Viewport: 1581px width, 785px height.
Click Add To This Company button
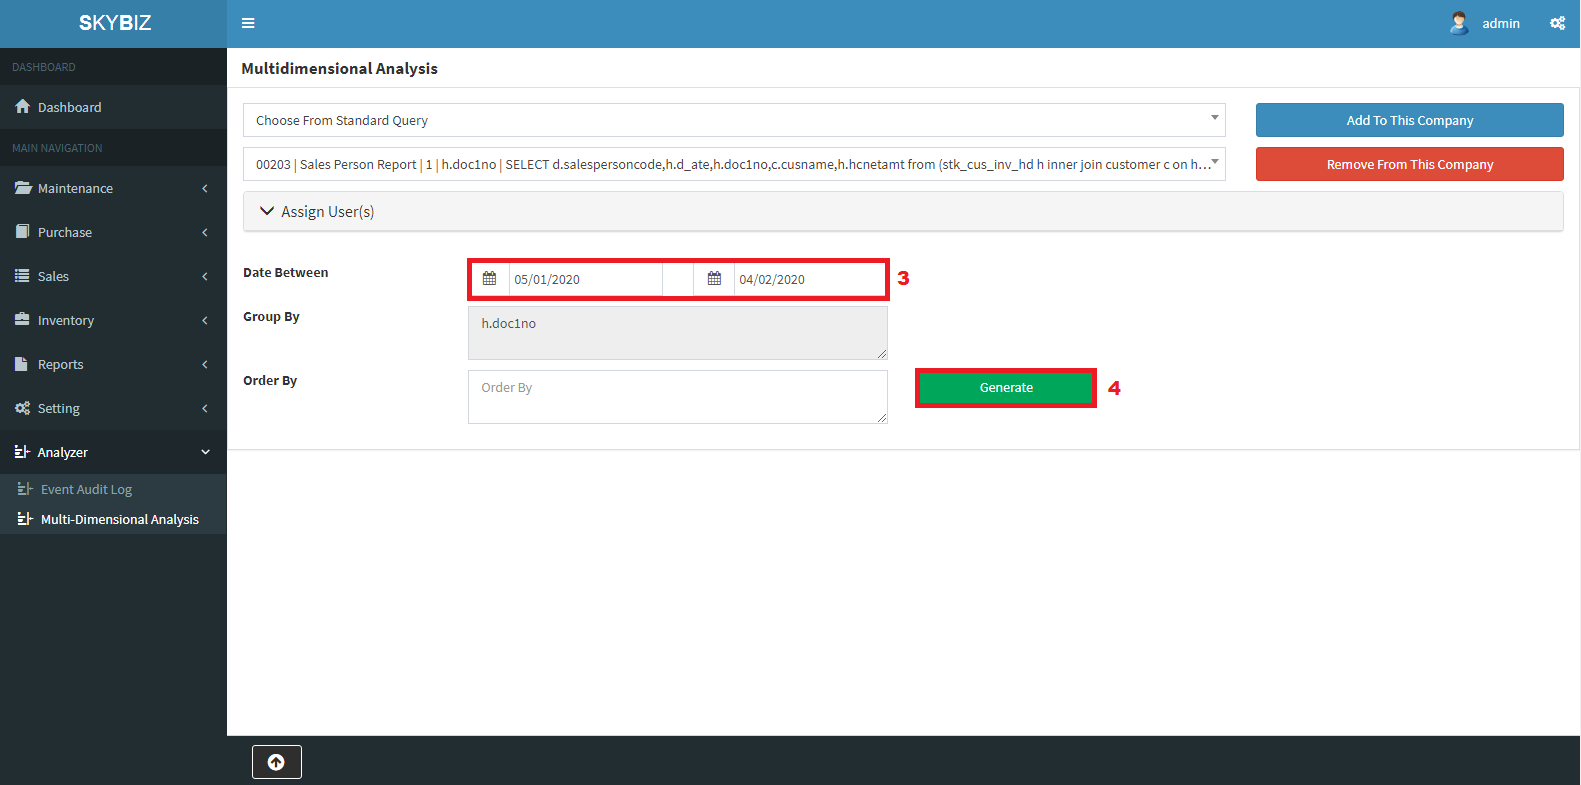click(x=1409, y=120)
